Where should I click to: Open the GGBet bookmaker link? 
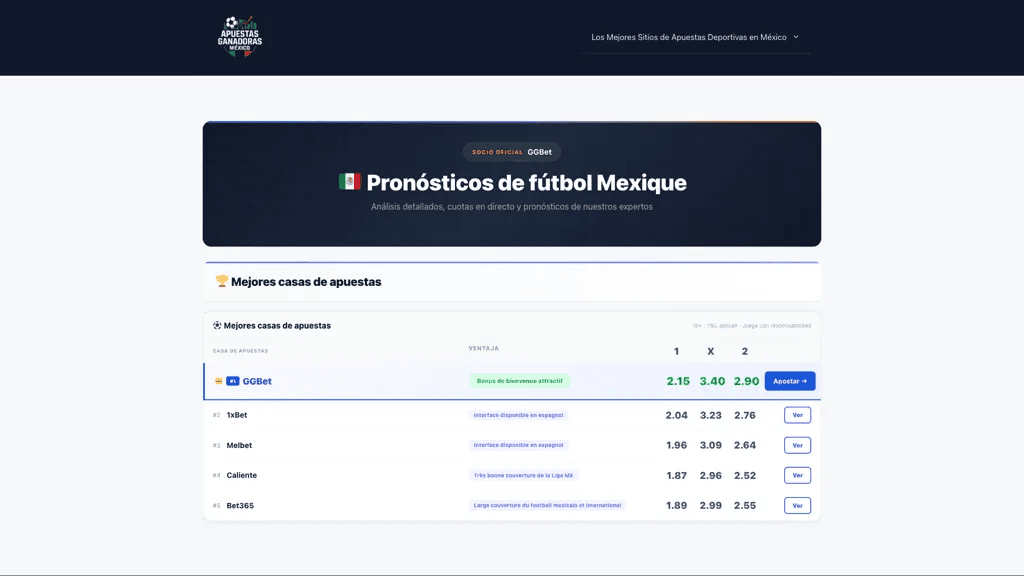click(257, 381)
